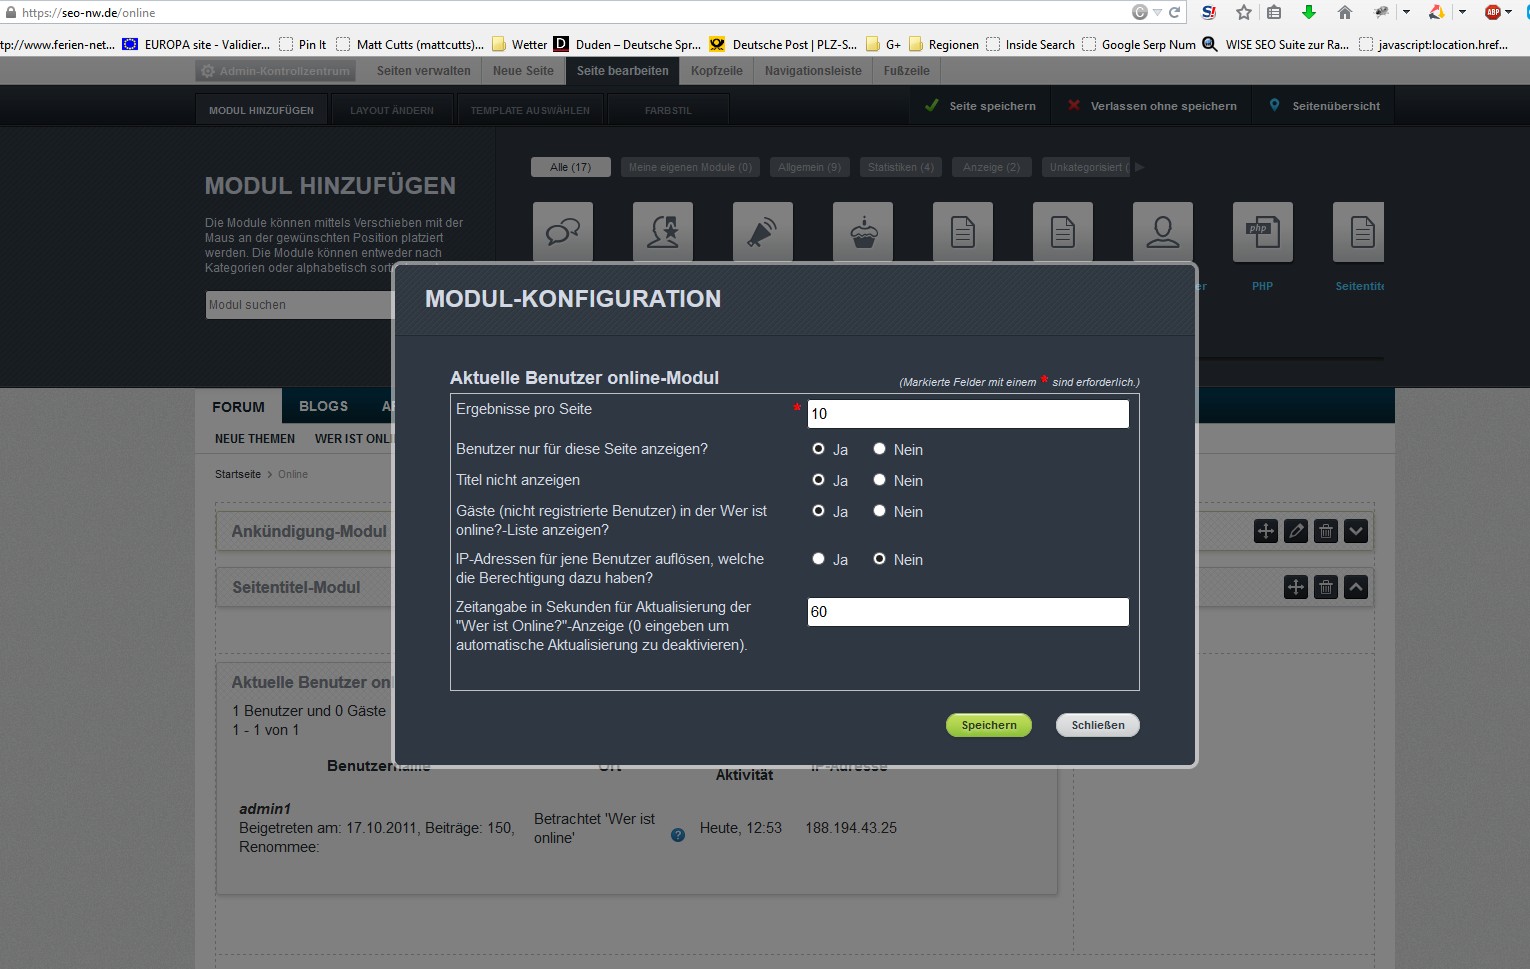Viewport: 1530px width, 969px height.
Task: Click the PHP module icon
Action: coord(1262,232)
